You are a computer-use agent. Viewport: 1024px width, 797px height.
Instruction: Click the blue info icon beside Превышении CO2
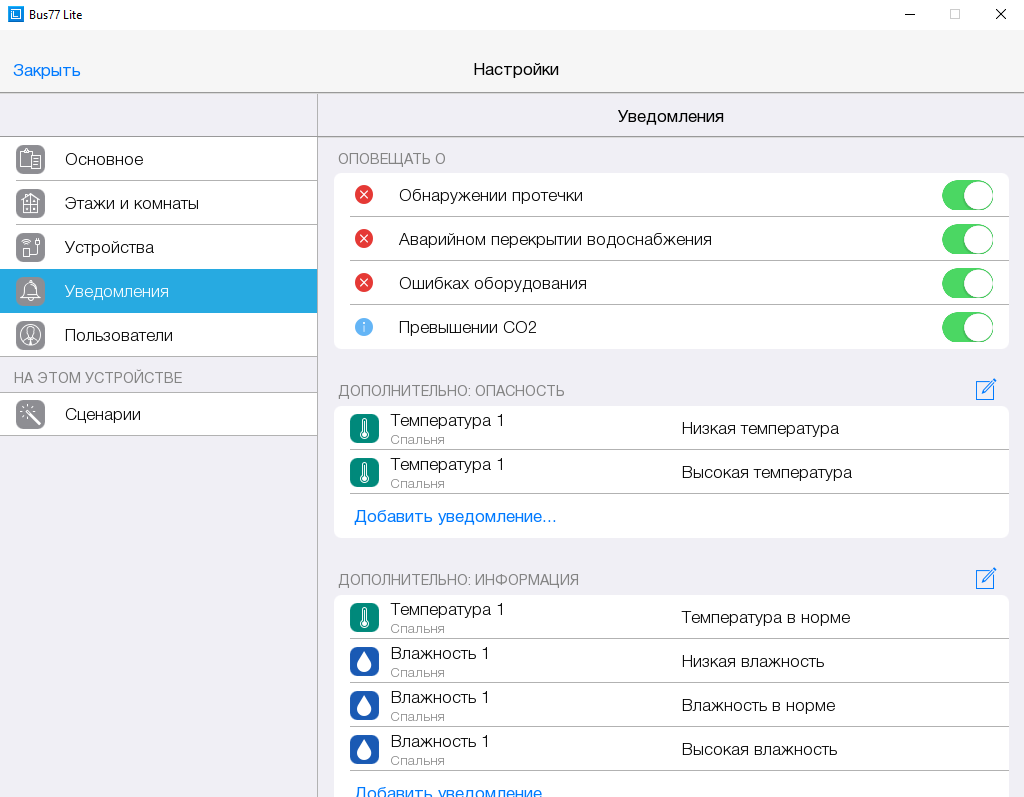(x=364, y=327)
